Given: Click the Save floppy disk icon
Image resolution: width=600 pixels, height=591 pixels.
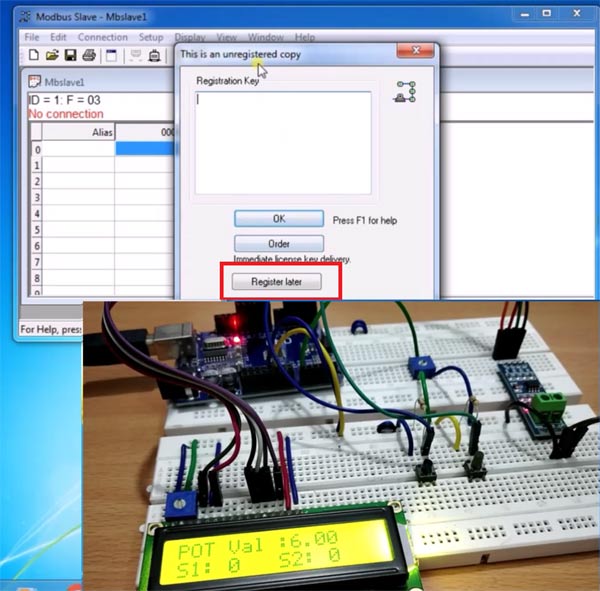Looking at the screenshot, I should pyautogui.click(x=70, y=56).
